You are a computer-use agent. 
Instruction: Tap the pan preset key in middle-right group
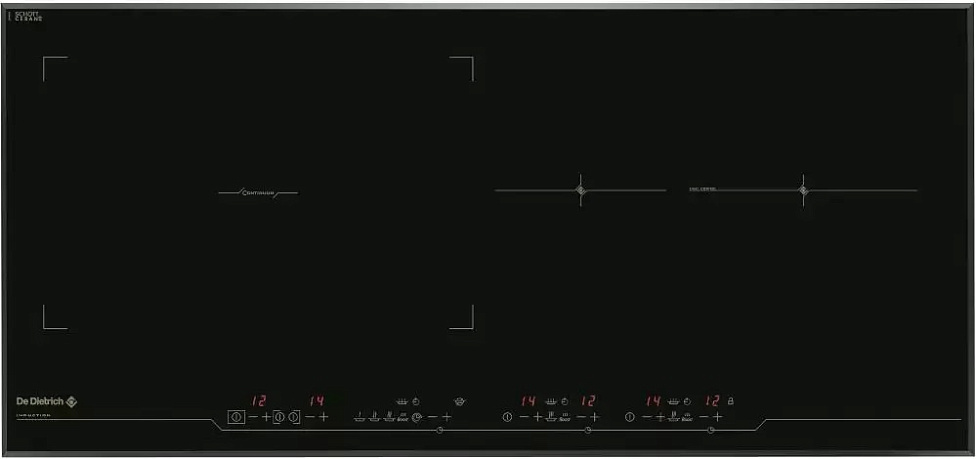coord(551,417)
